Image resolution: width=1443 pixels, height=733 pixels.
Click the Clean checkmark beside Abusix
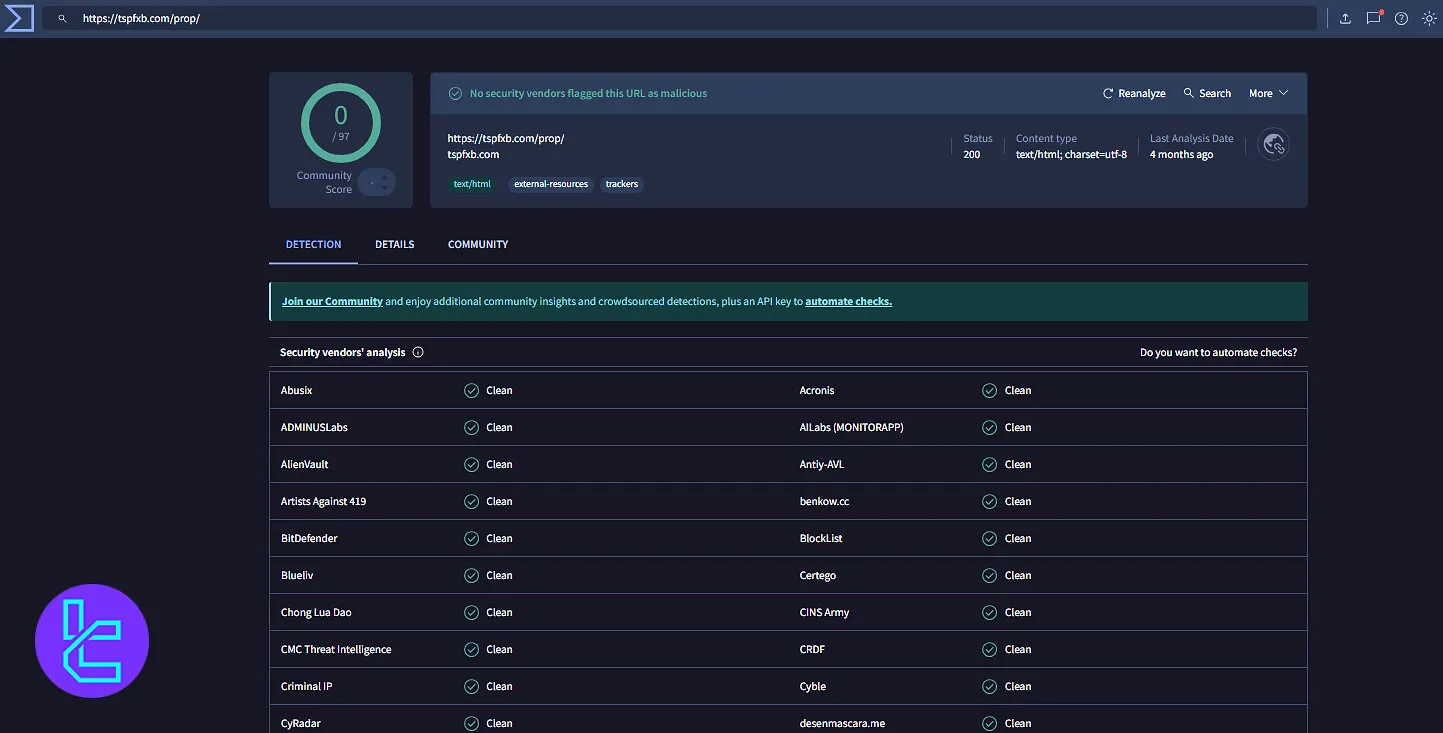tap(471, 390)
